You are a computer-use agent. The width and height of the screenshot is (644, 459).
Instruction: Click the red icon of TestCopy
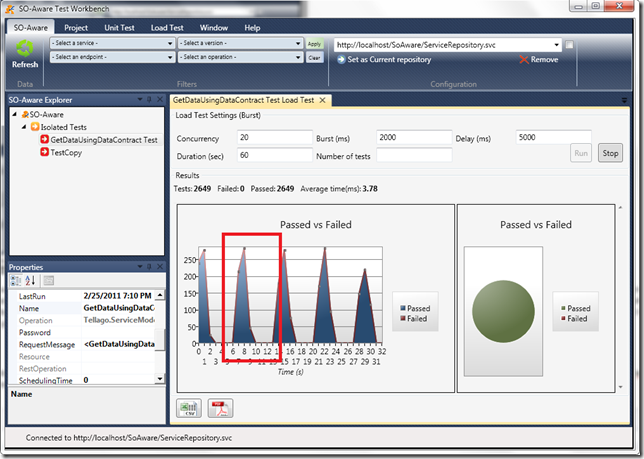tap(44, 152)
